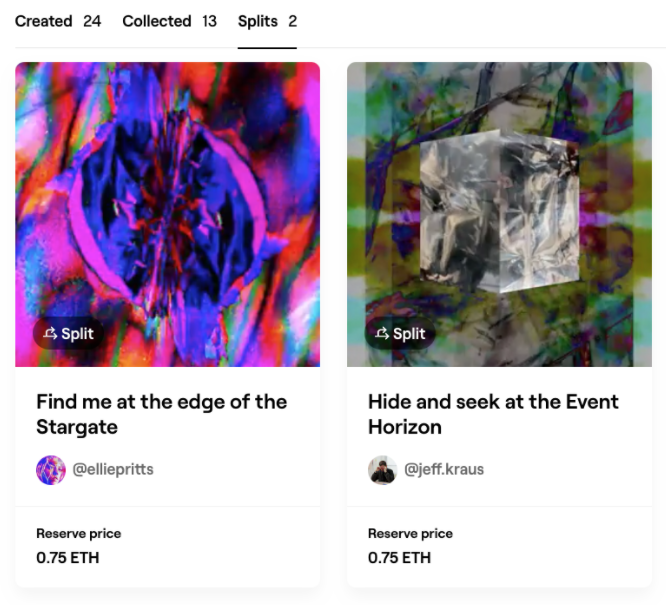This screenshot has width=666, height=605.
Task: Open the Collected tab
Action: click(157, 21)
